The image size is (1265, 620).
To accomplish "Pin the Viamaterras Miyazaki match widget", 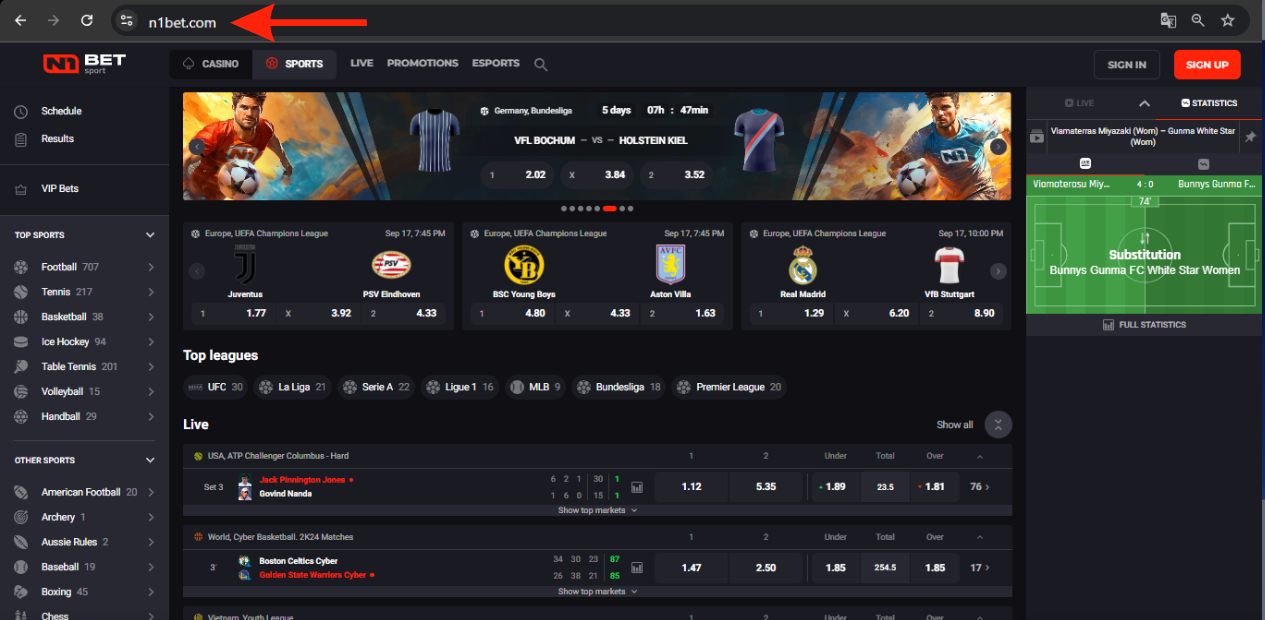I will (1250, 137).
